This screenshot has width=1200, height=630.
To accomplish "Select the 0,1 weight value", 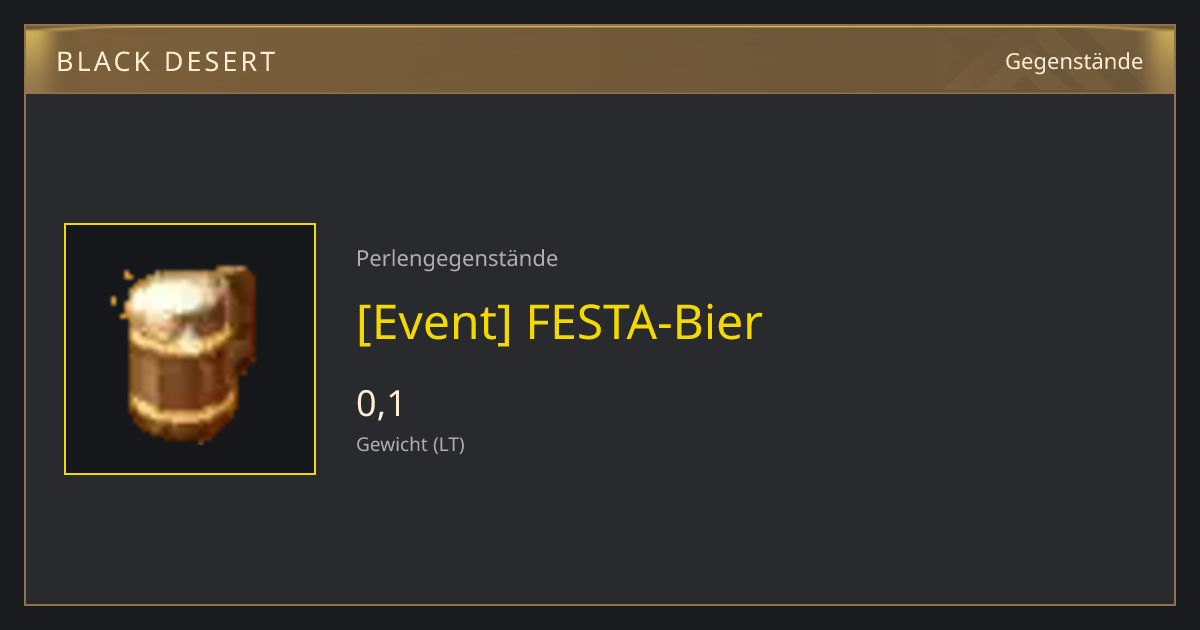I will [380, 404].
